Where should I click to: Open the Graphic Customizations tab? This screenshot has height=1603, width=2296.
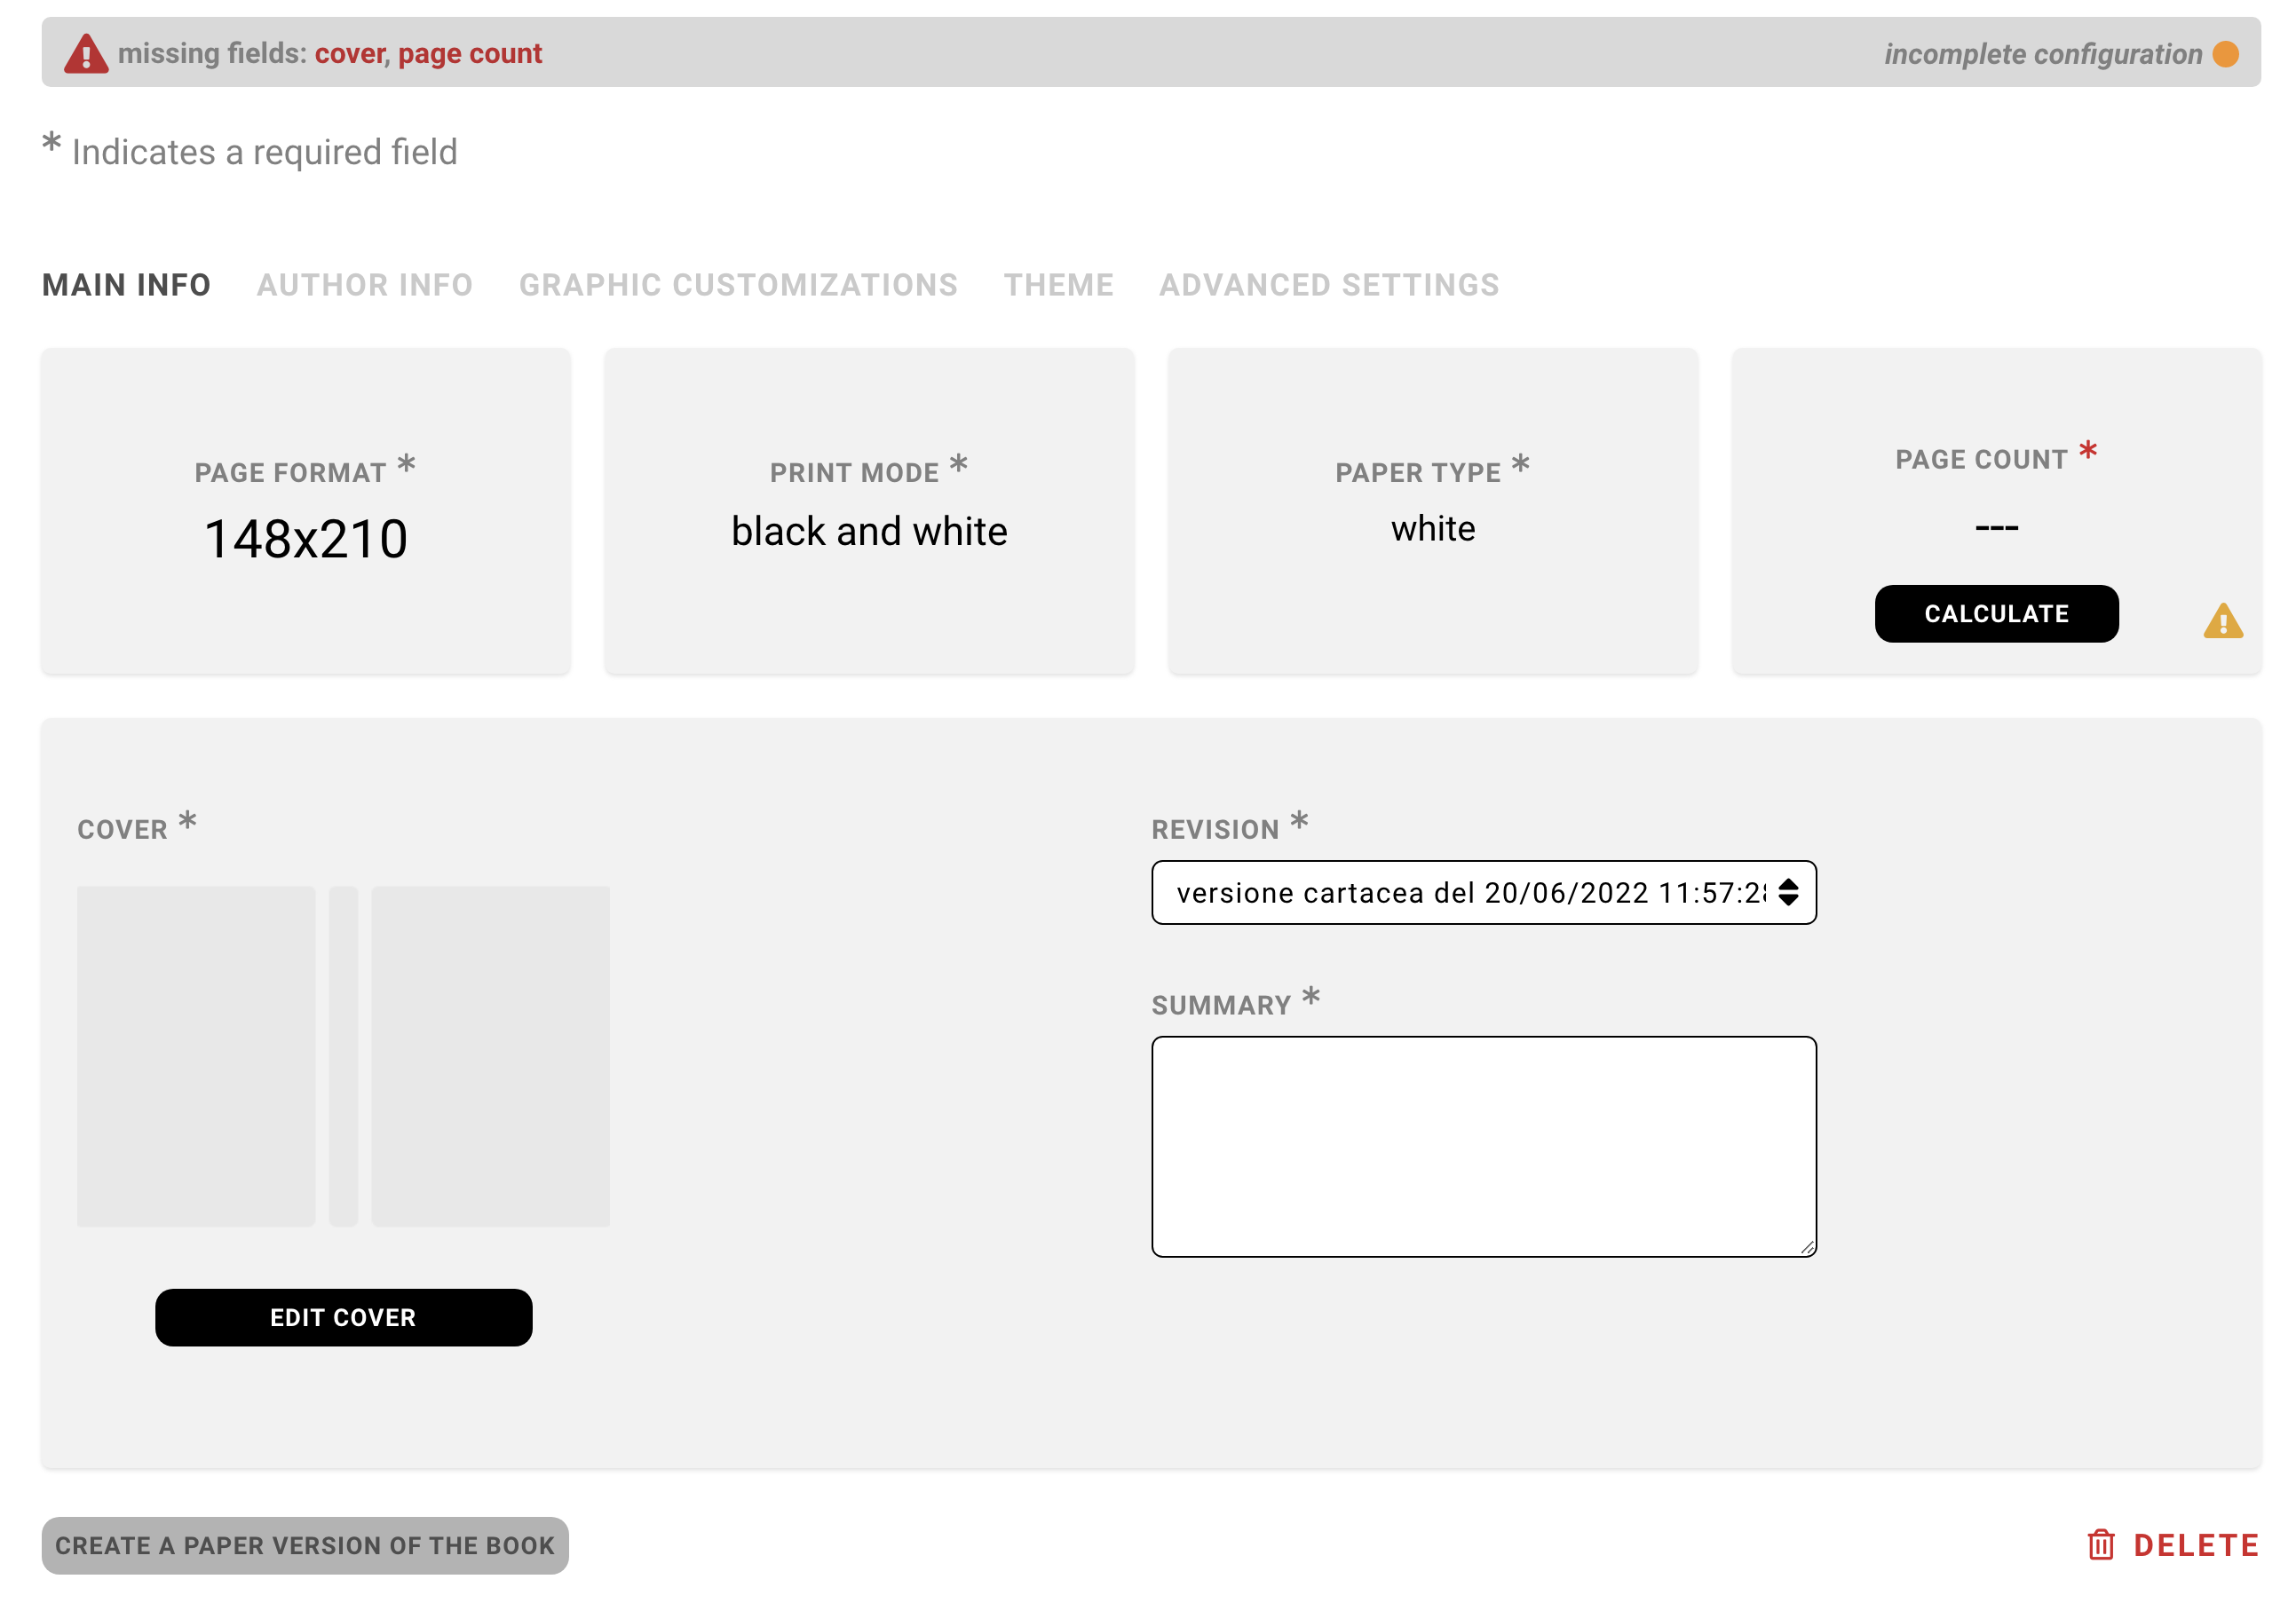(x=737, y=284)
